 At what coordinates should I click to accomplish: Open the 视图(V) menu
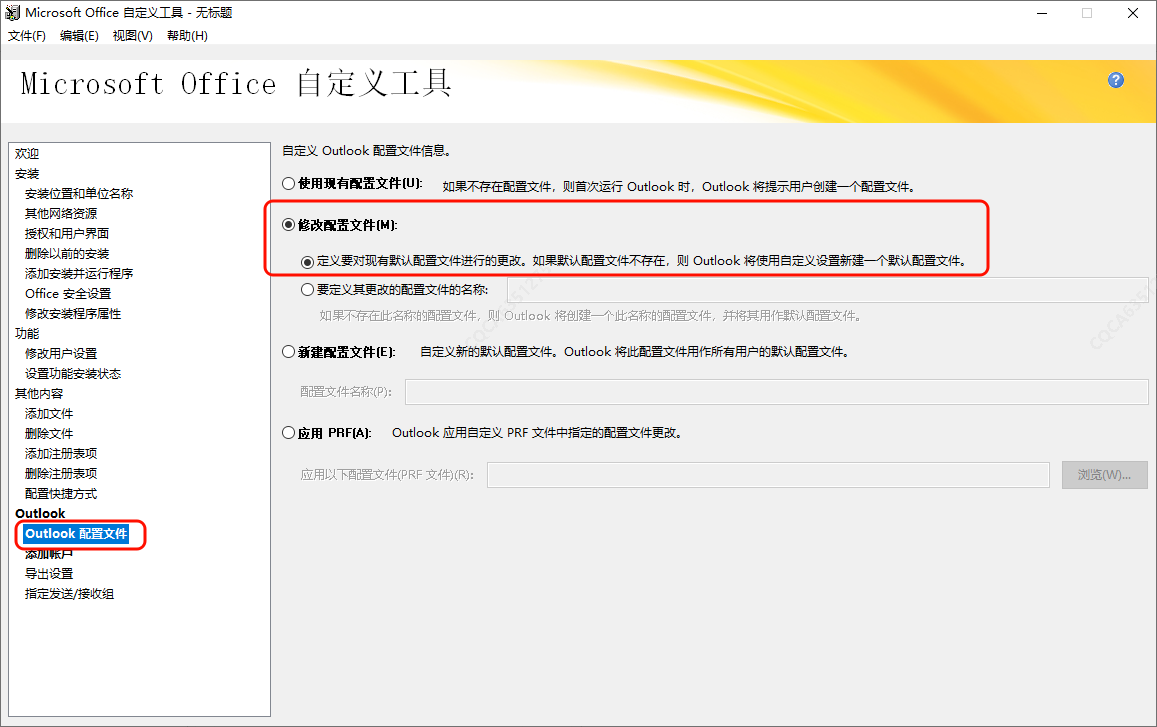tap(132, 36)
